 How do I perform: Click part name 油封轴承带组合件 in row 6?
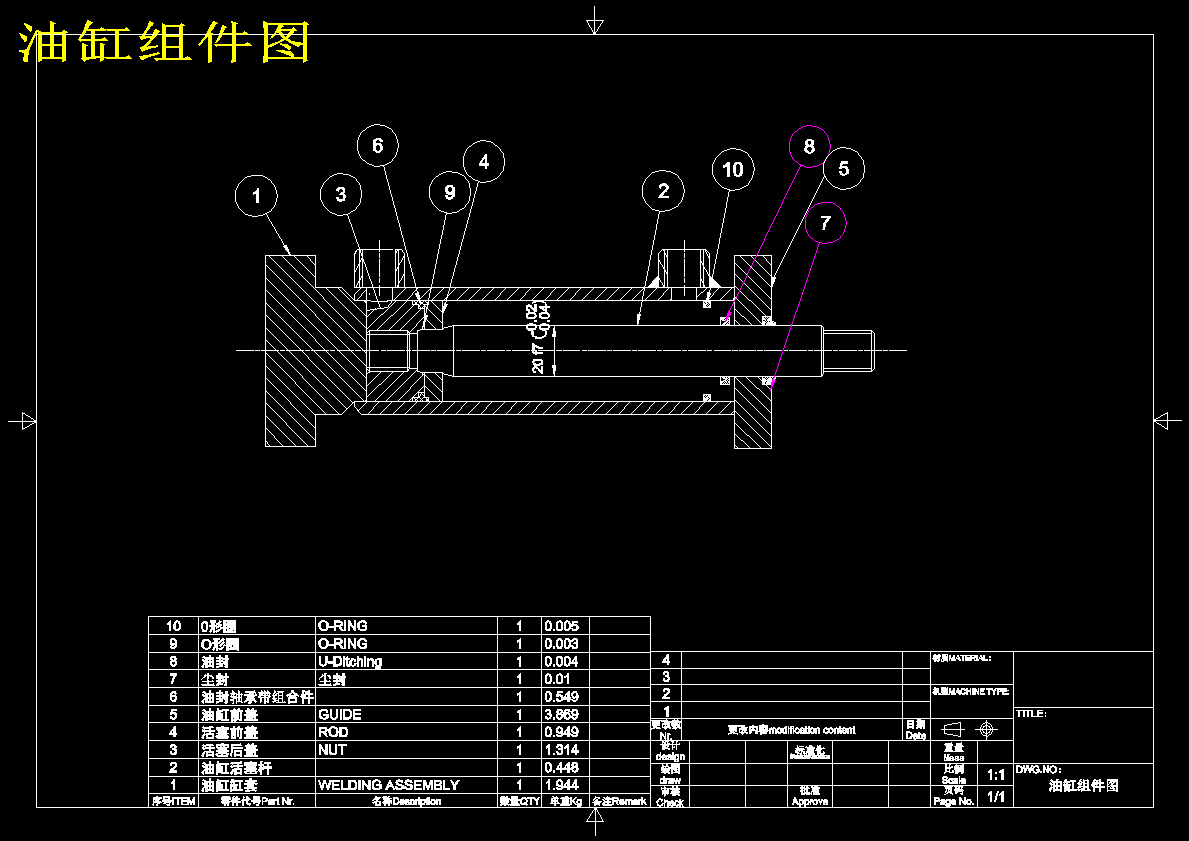257,696
